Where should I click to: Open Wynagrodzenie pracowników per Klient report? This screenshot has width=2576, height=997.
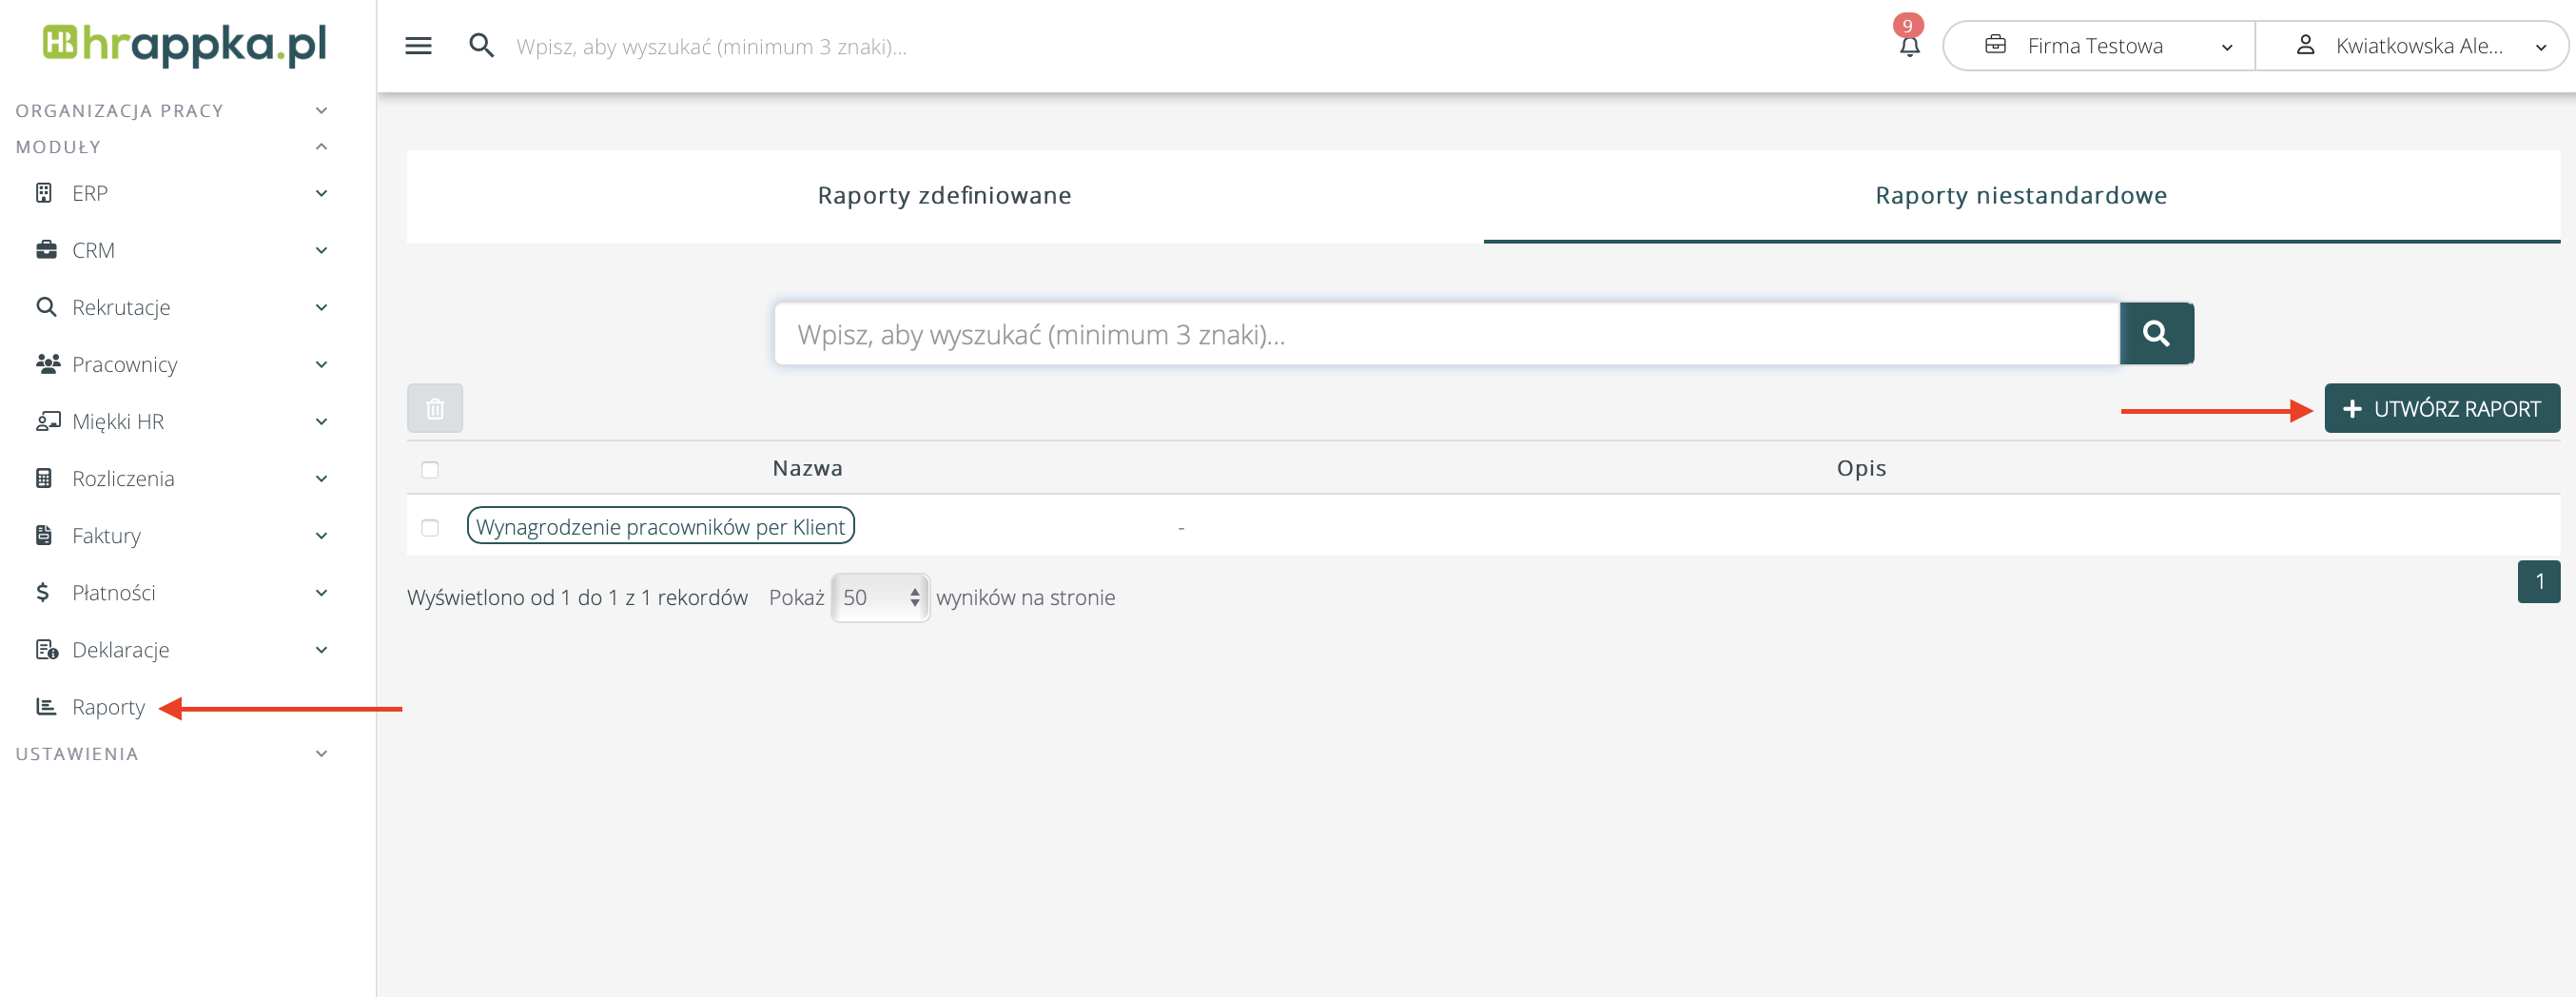(x=660, y=527)
